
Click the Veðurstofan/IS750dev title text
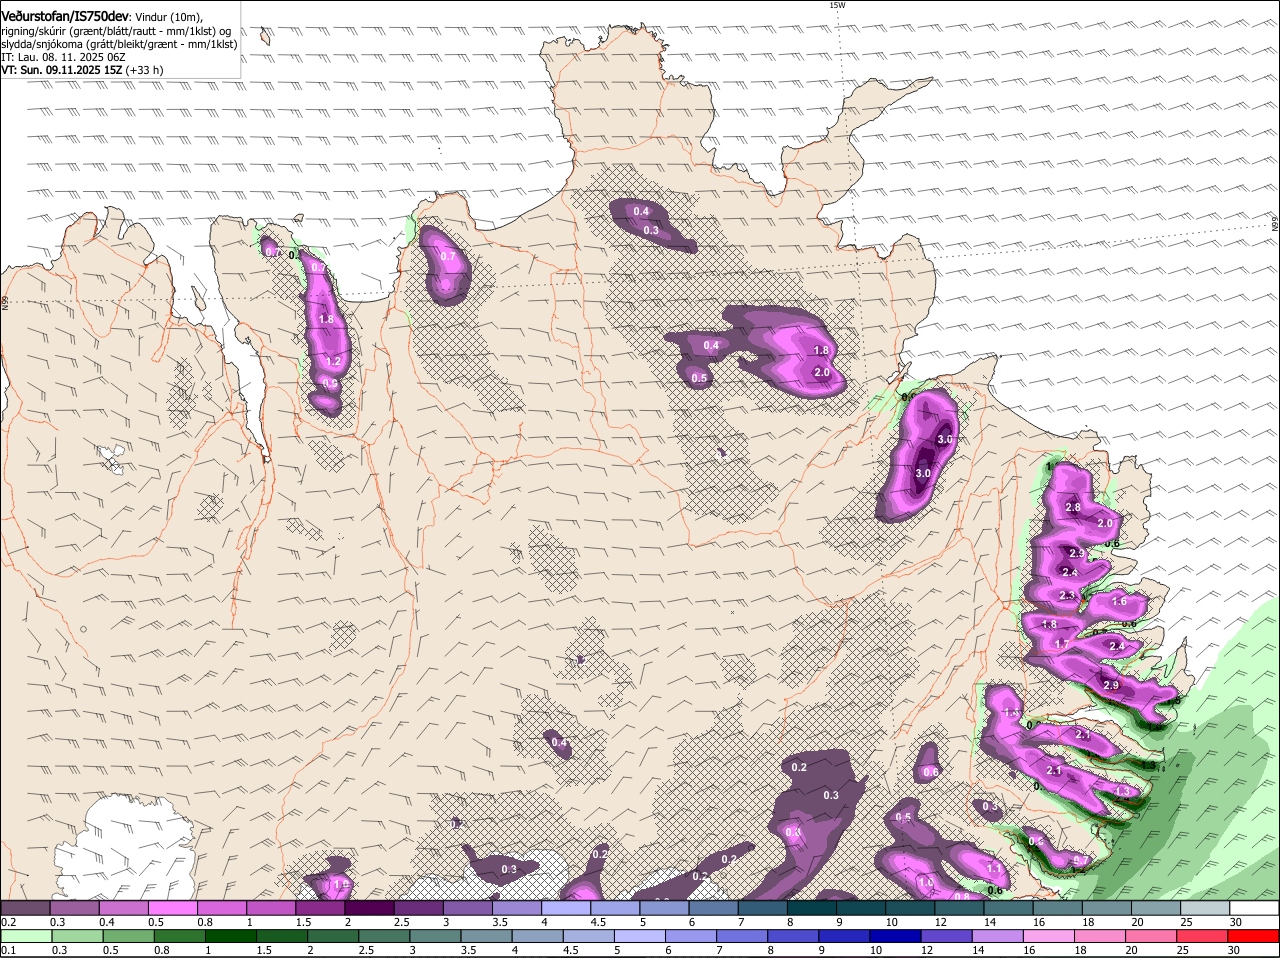[x=65, y=17]
